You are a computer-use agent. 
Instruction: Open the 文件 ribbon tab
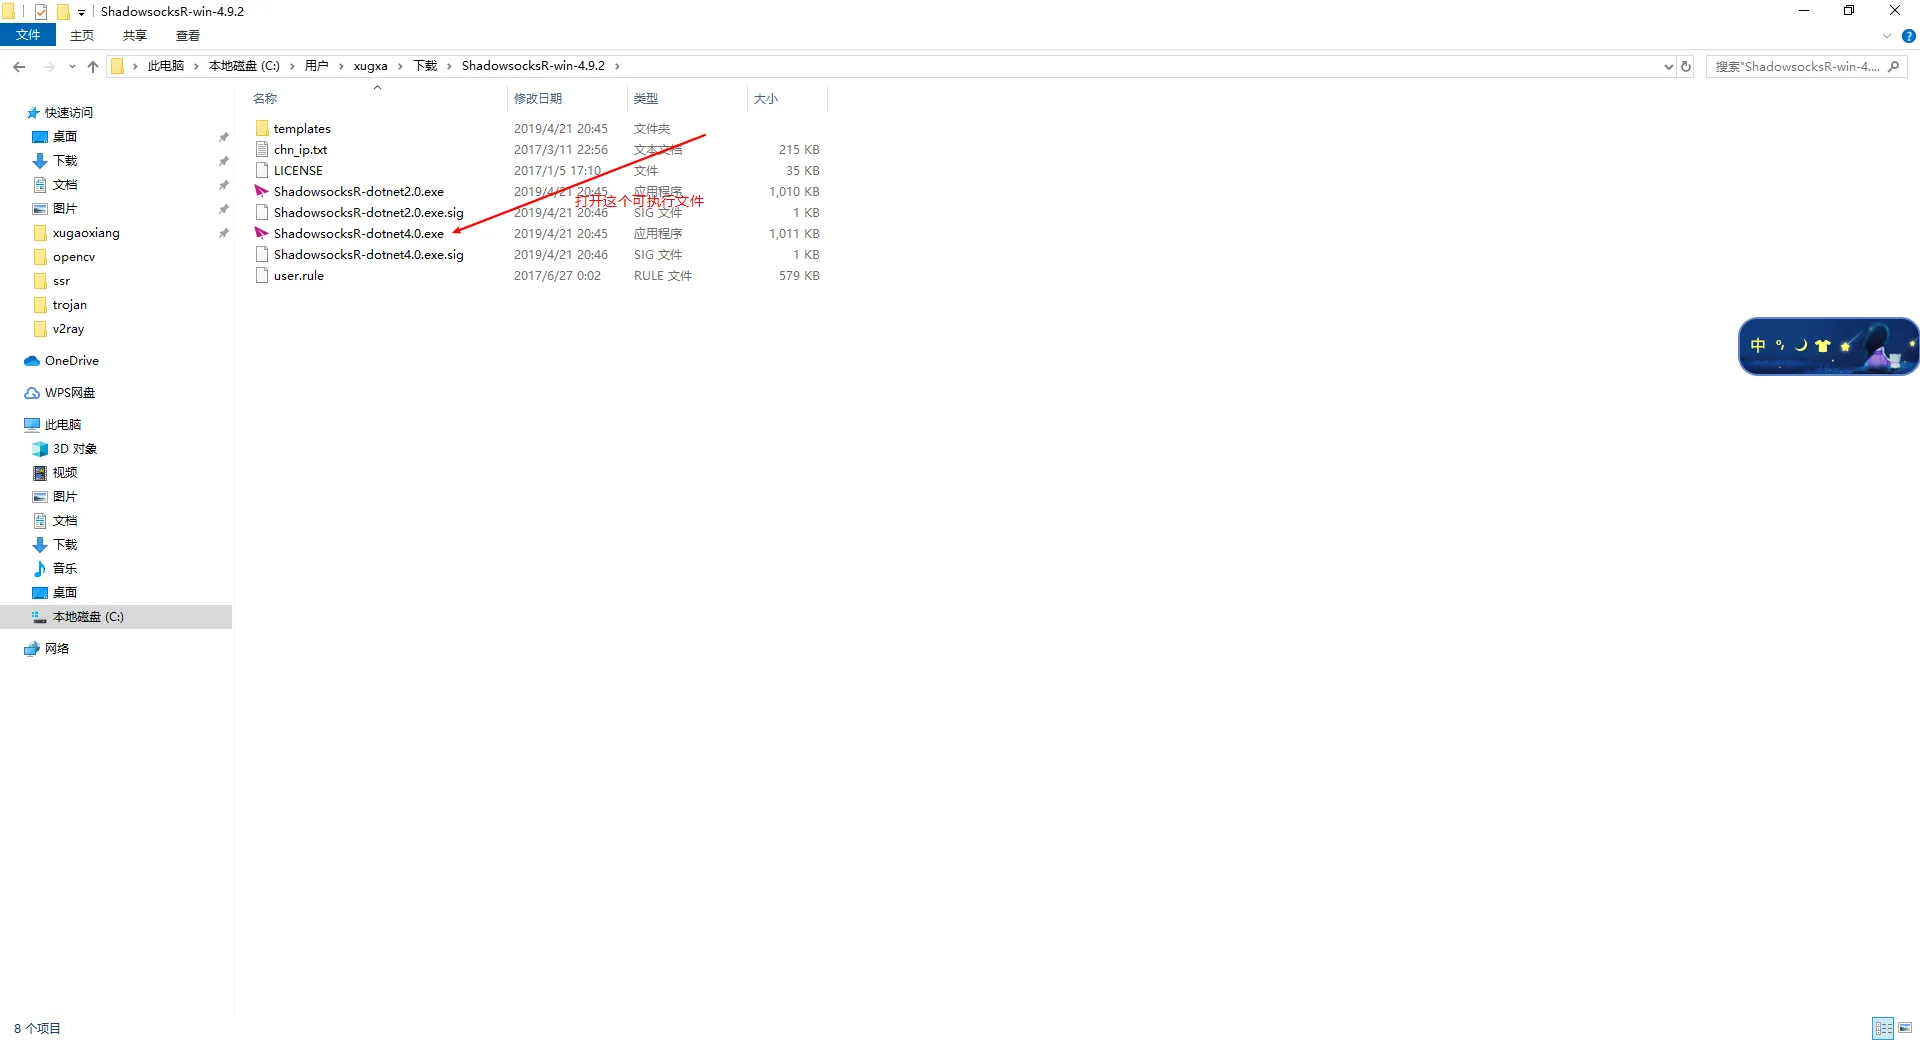coord(28,35)
